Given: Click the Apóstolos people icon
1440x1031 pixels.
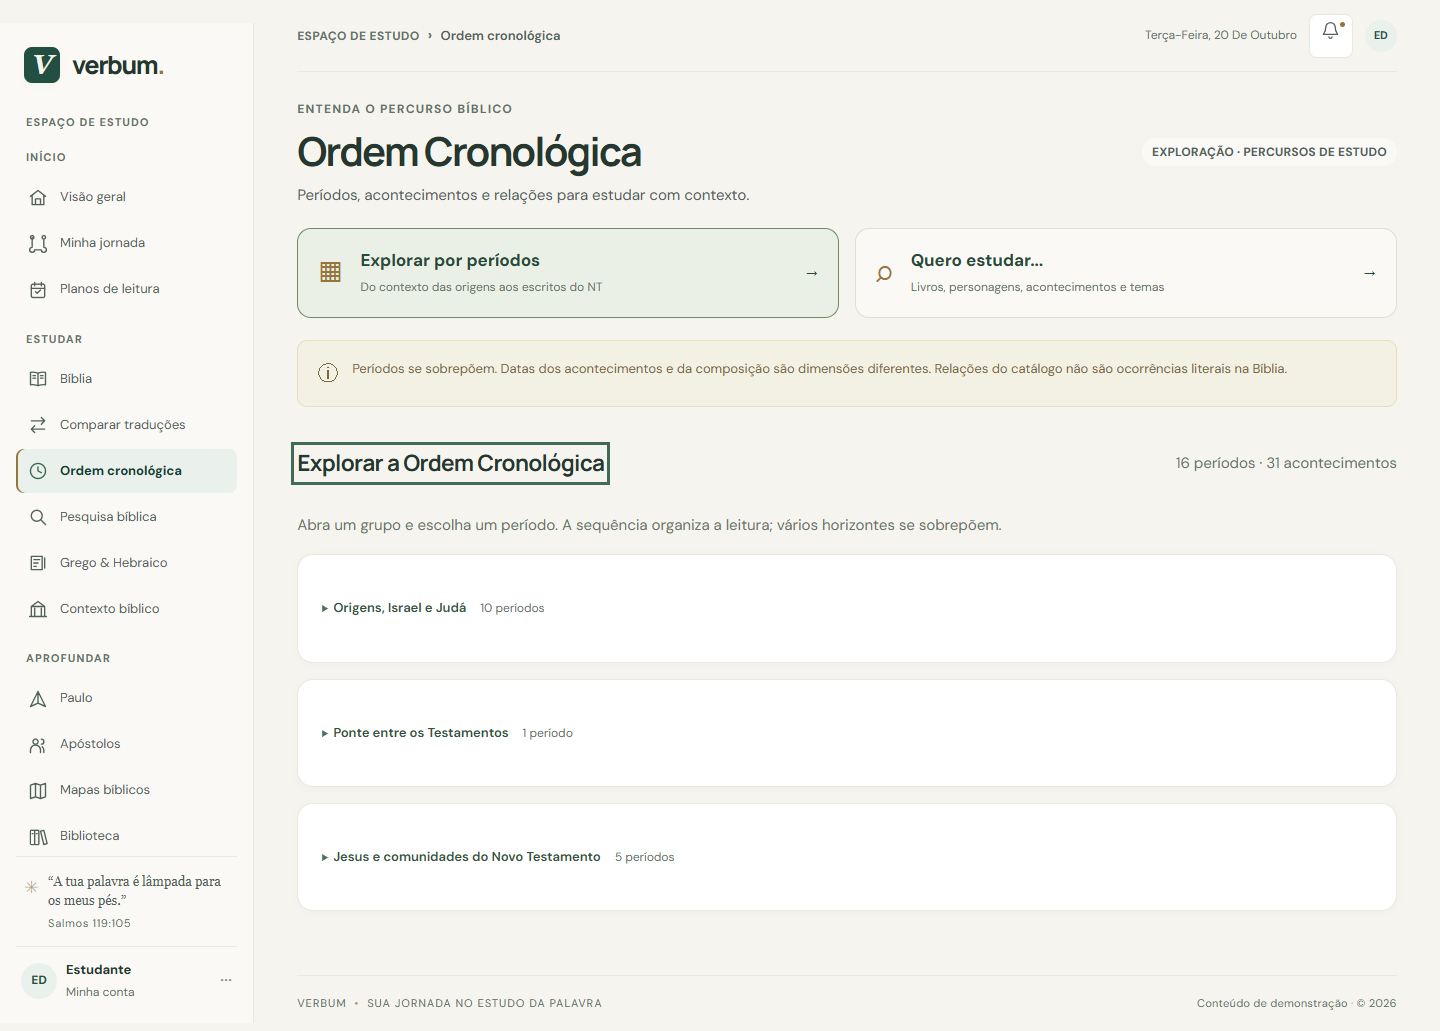Looking at the screenshot, I should [x=38, y=744].
